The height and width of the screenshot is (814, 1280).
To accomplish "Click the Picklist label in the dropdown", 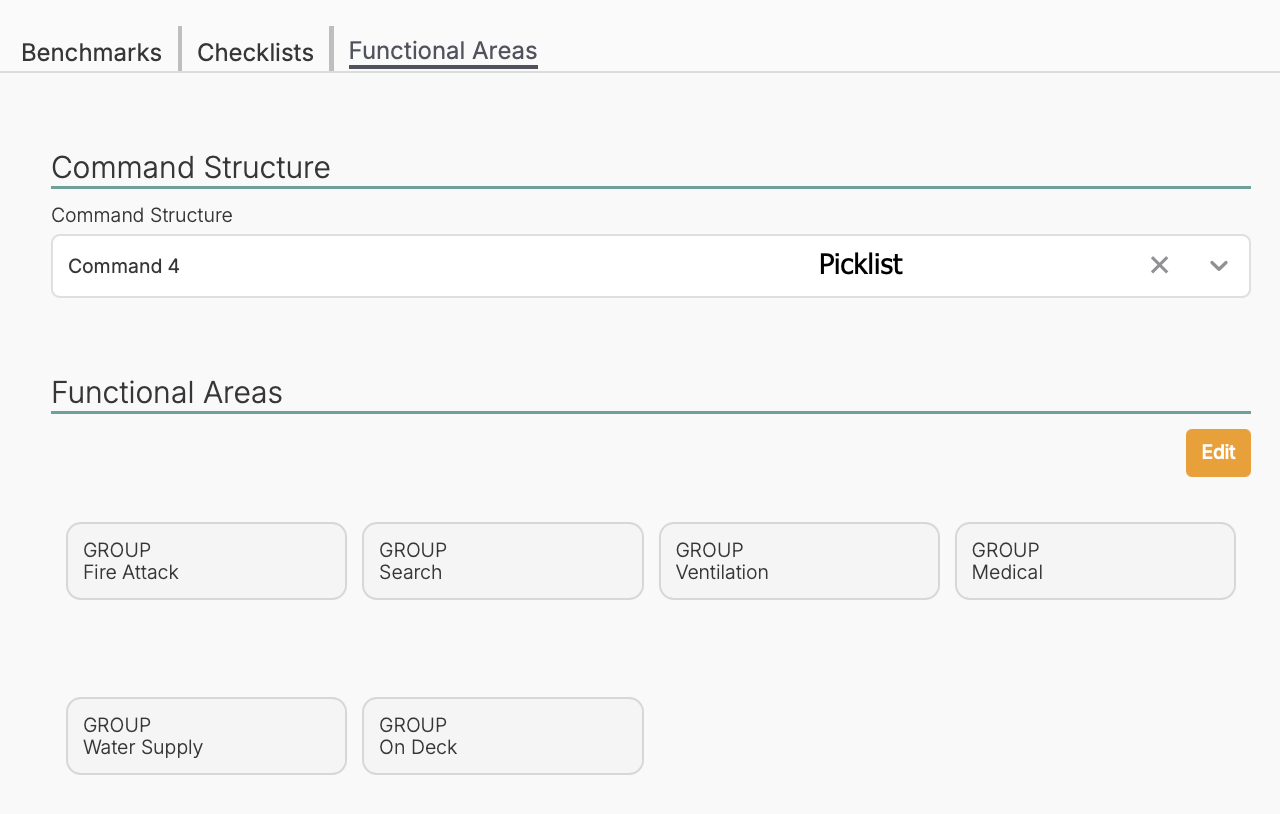I will point(860,264).
